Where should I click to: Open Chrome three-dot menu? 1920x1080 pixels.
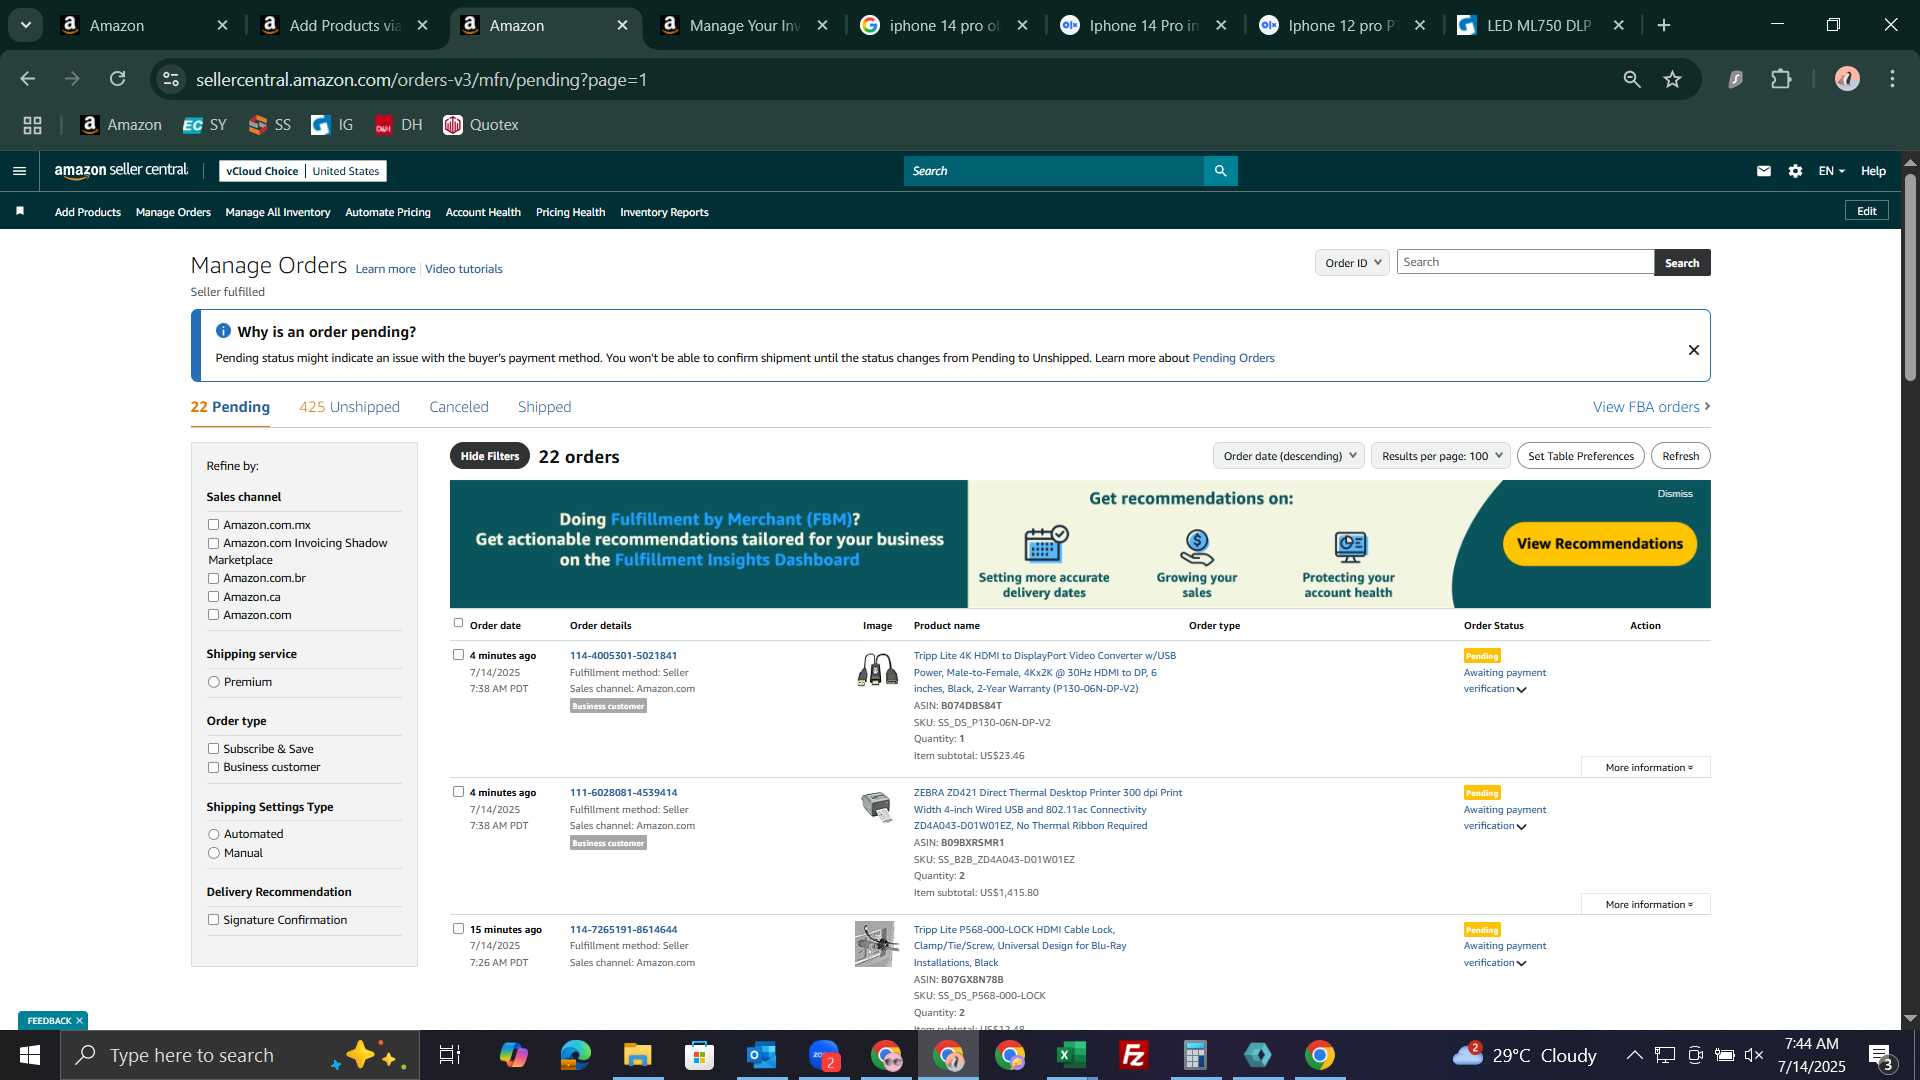(1893, 79)
